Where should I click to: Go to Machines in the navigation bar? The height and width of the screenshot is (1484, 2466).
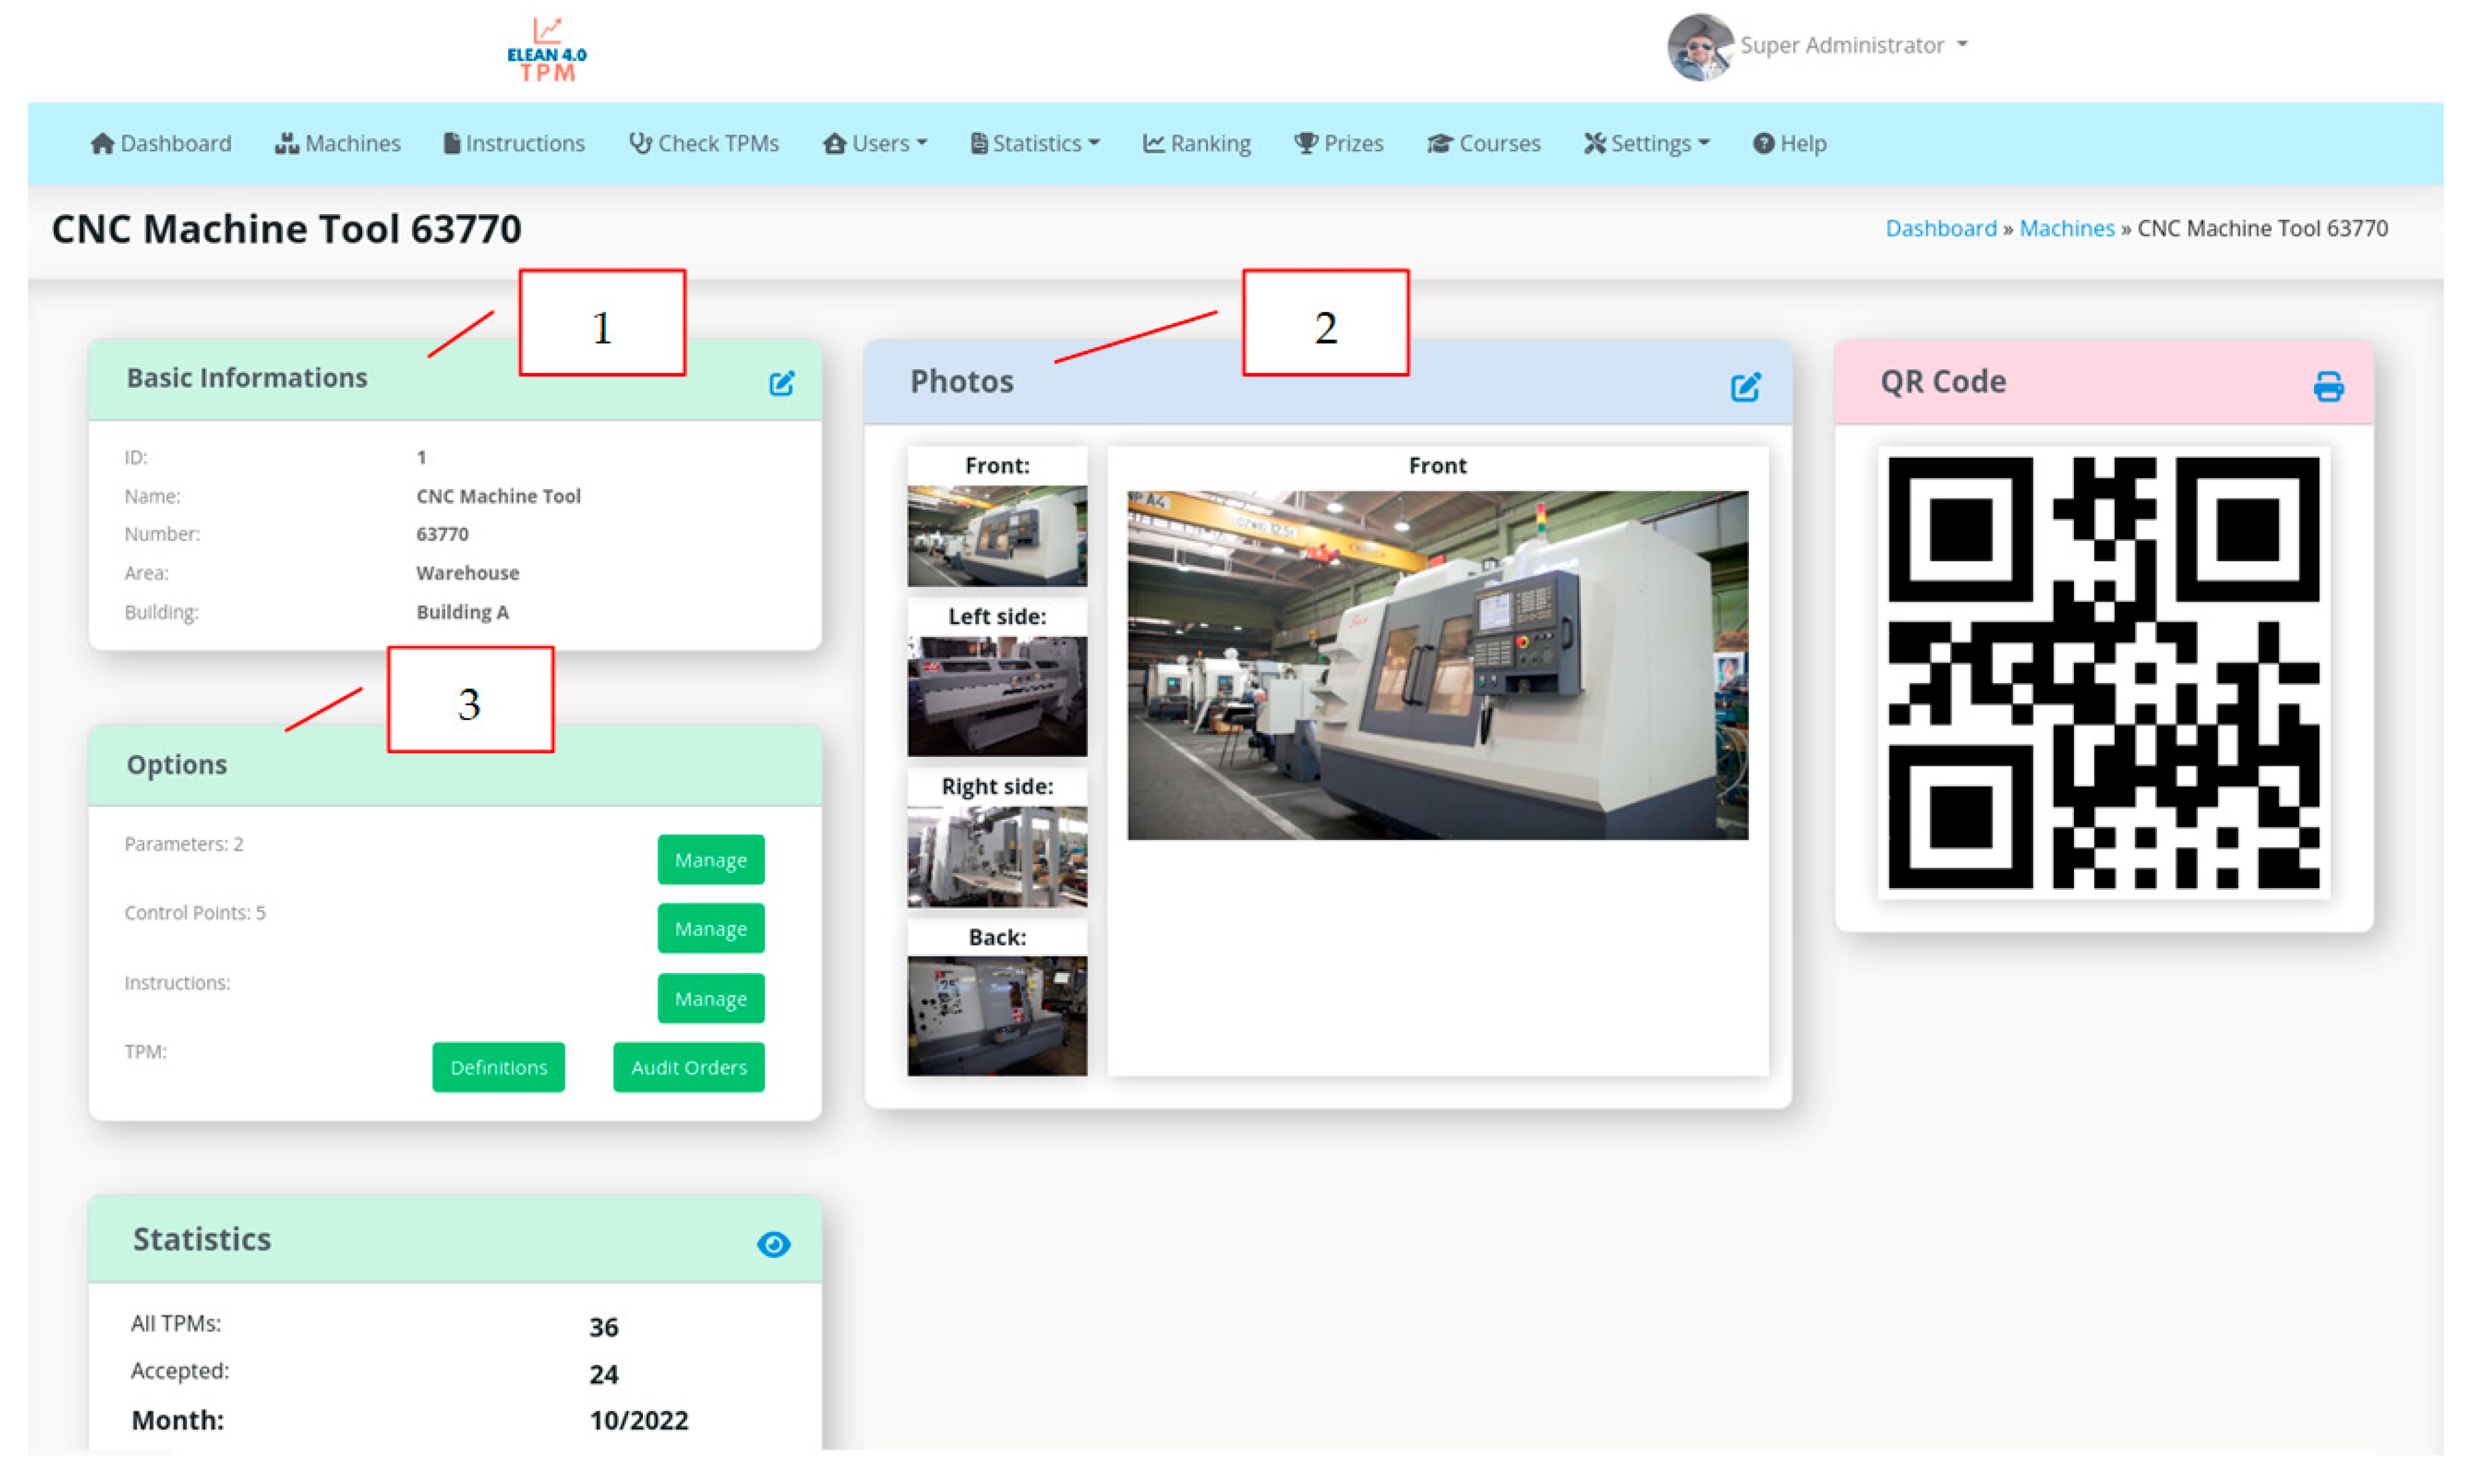pos(338,143)
